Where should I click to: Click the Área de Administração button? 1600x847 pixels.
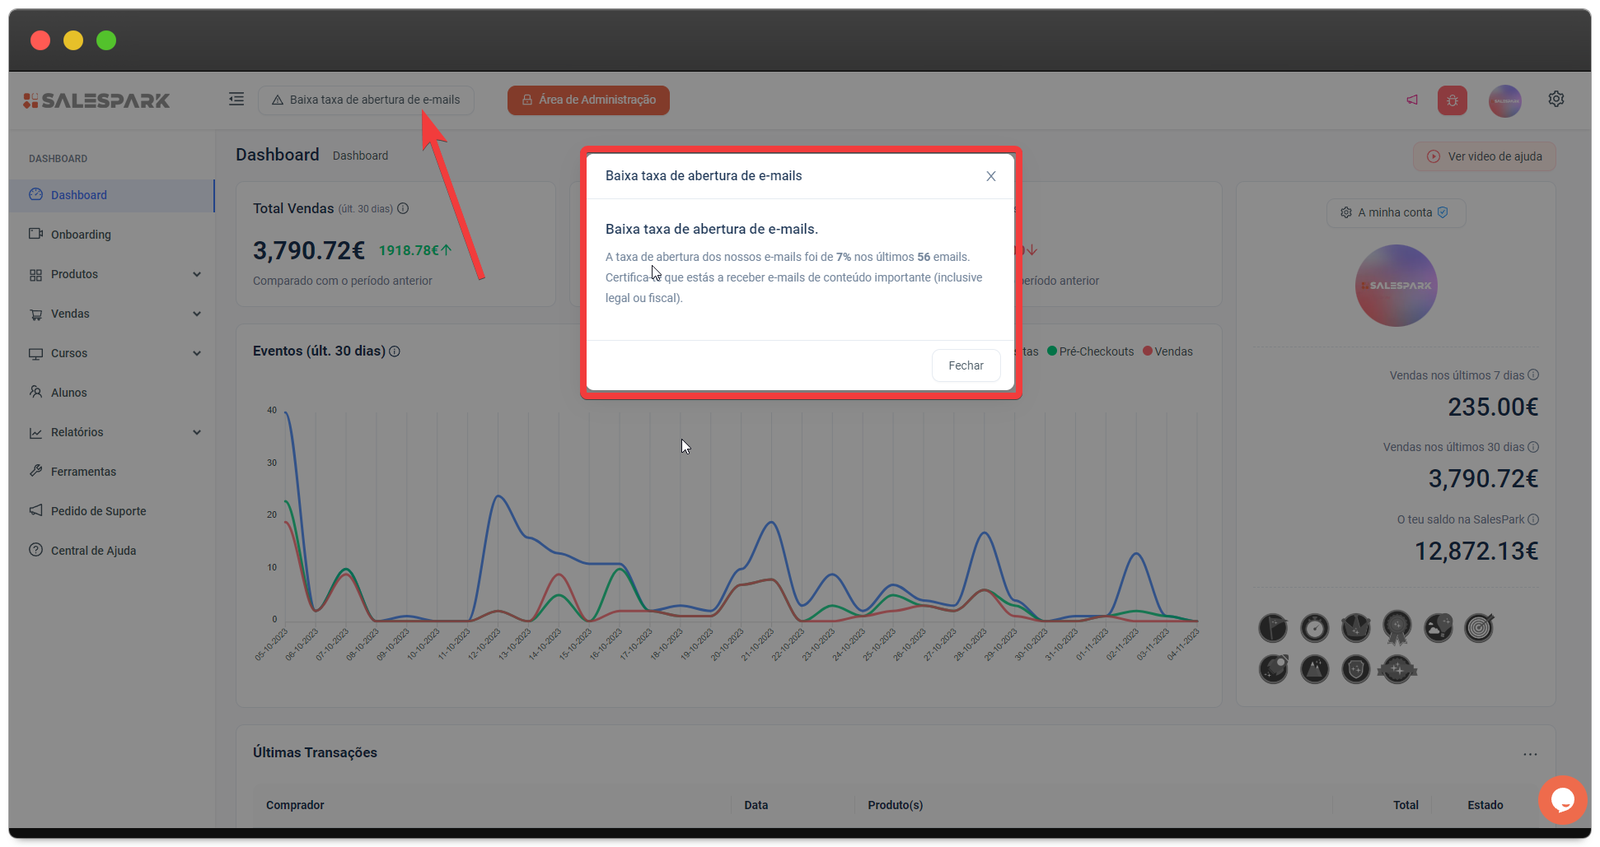pos(588,100)
